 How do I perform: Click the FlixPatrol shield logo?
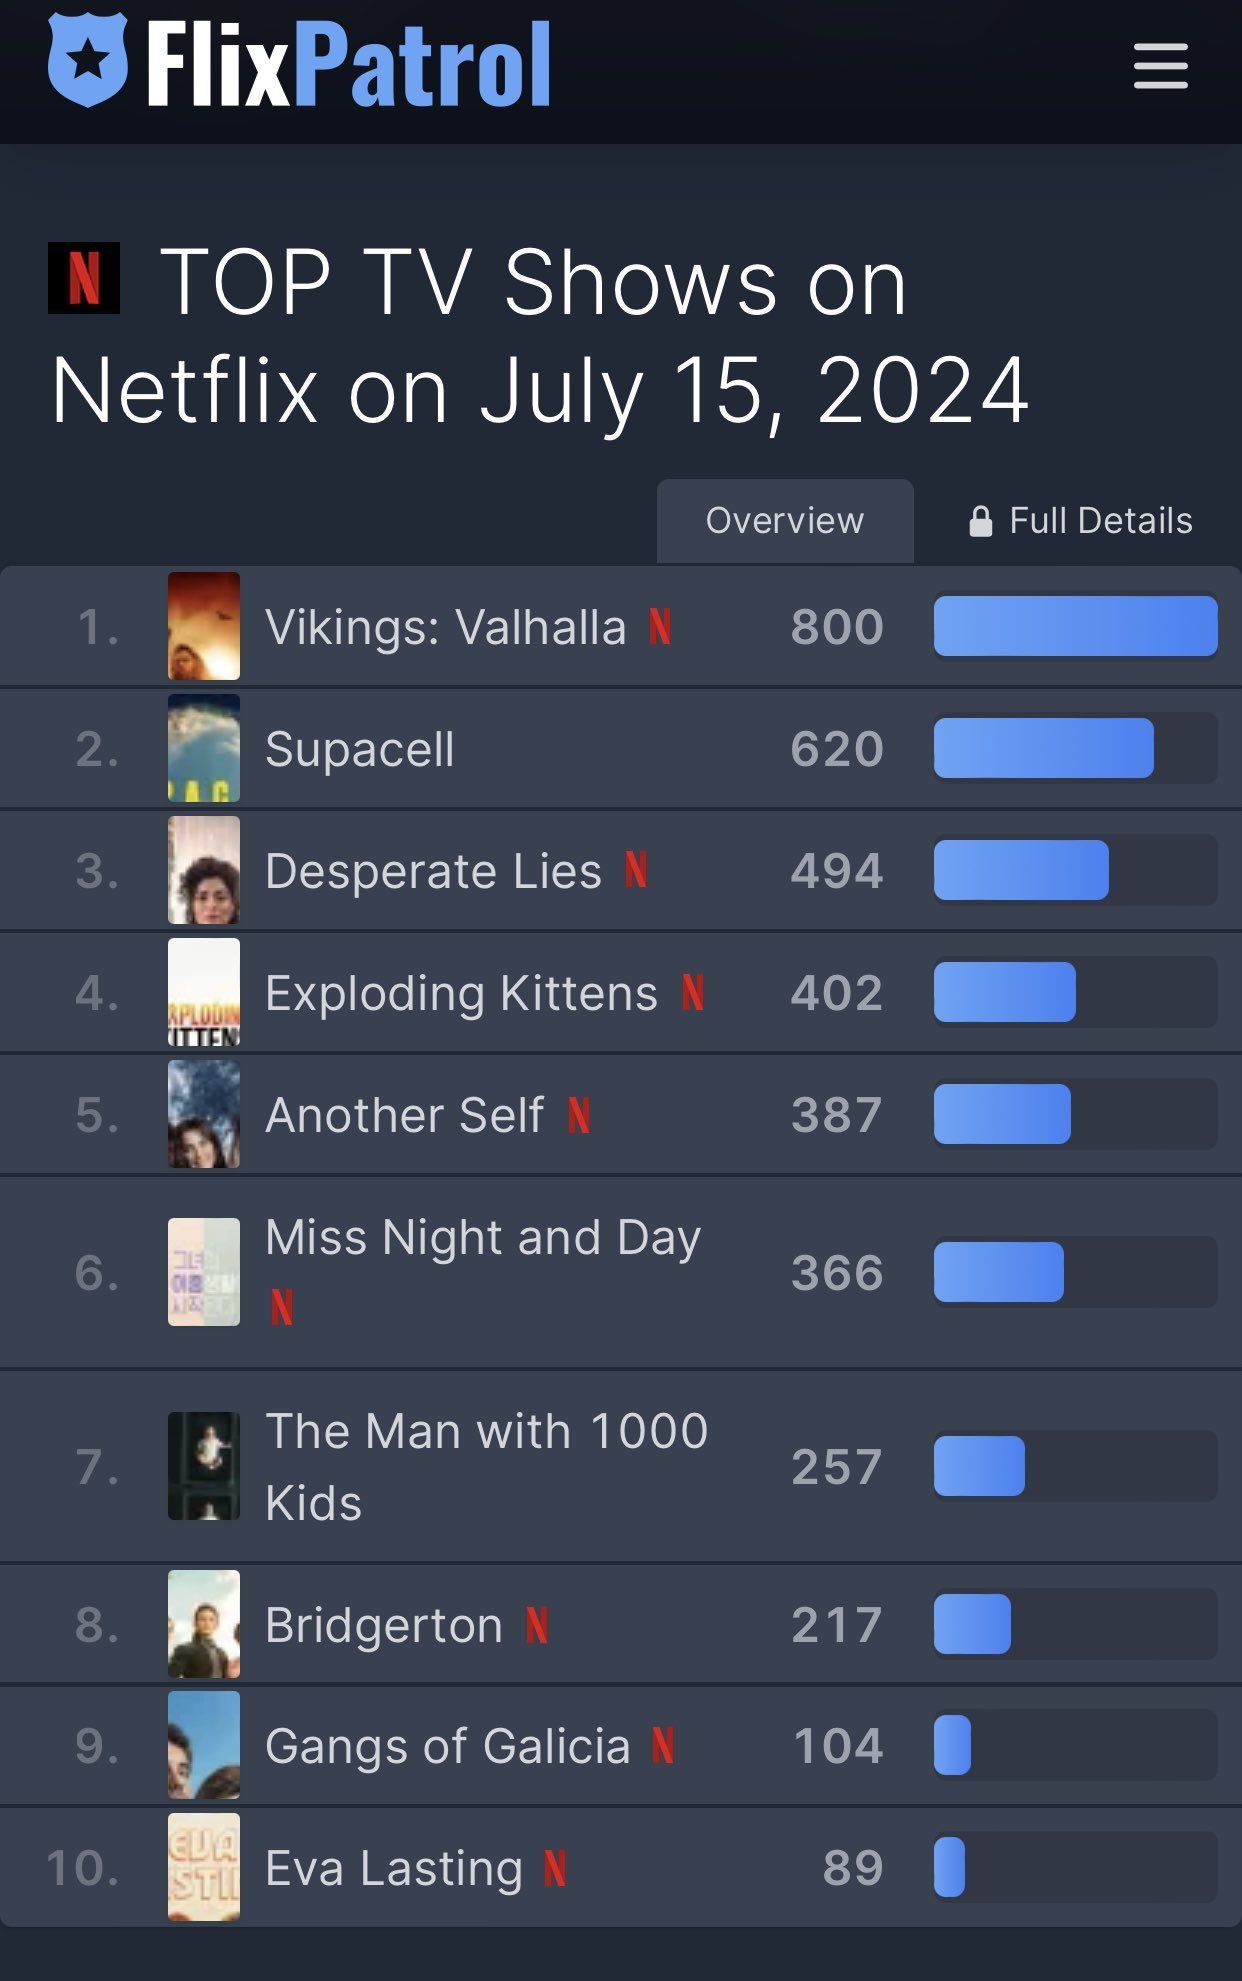[x=88, y=60]
